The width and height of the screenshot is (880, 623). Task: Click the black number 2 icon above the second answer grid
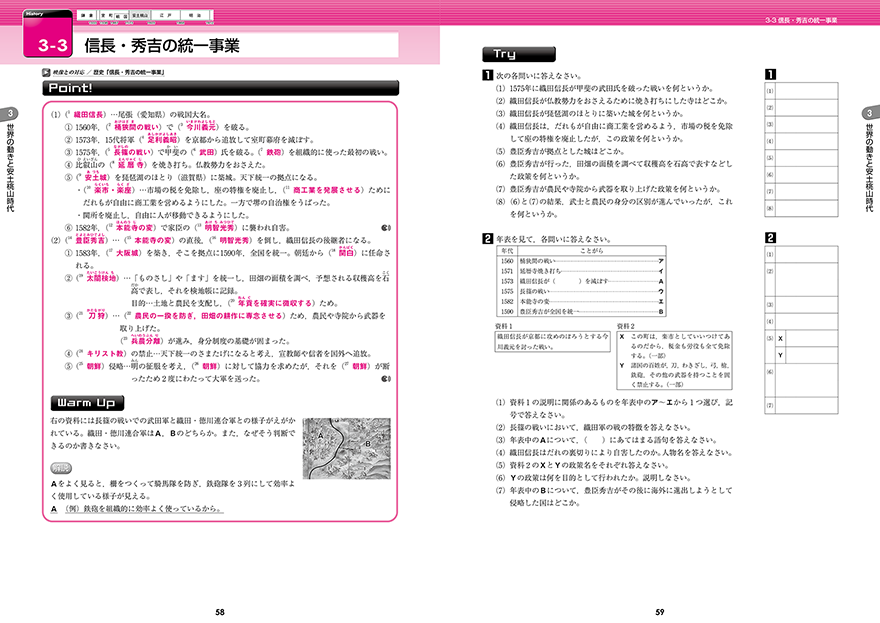[771, 237]
